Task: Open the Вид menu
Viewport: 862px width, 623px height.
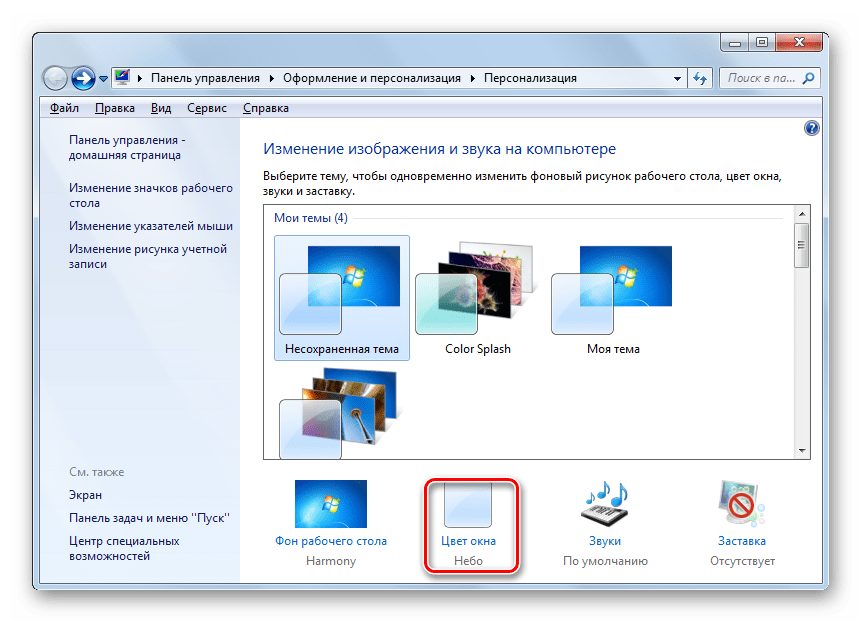Action: click(x=161, y=108)
